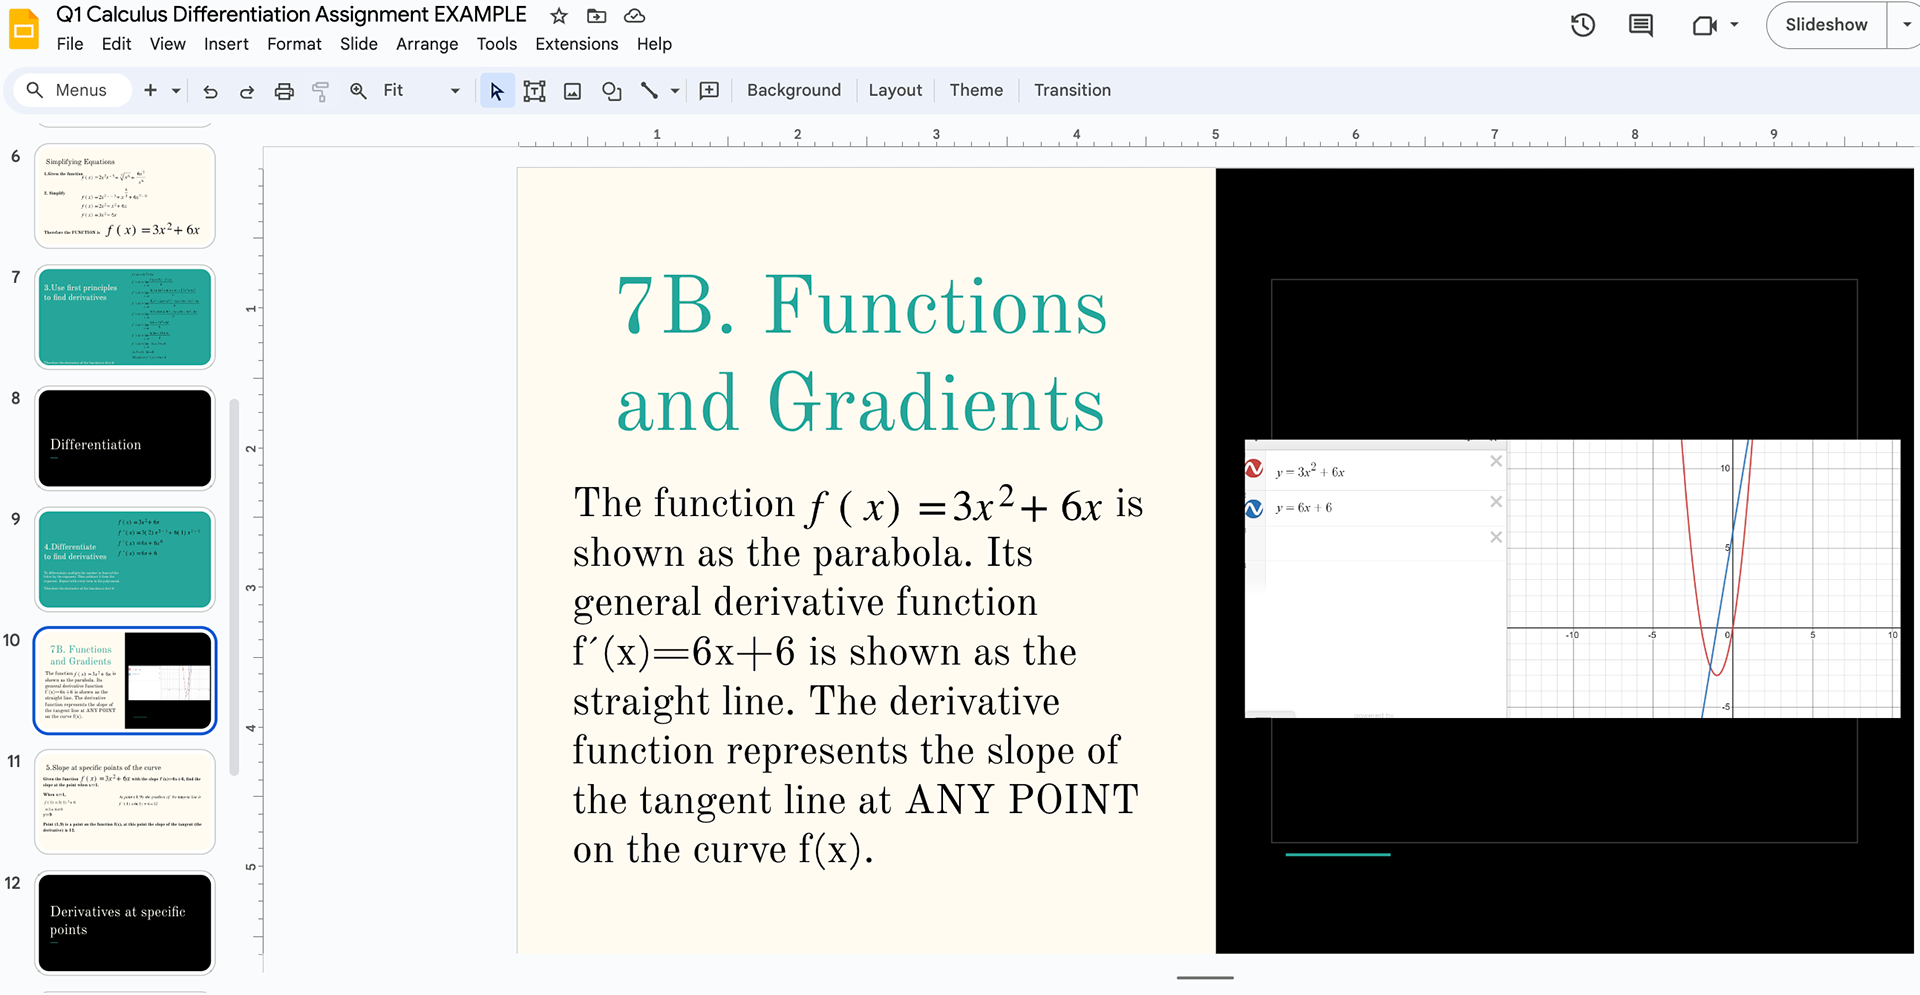The height and width of the screenshot is (995, 1920).
Task: Click the Transition button
Action: pyautogui.click(x=1072, y=90)
